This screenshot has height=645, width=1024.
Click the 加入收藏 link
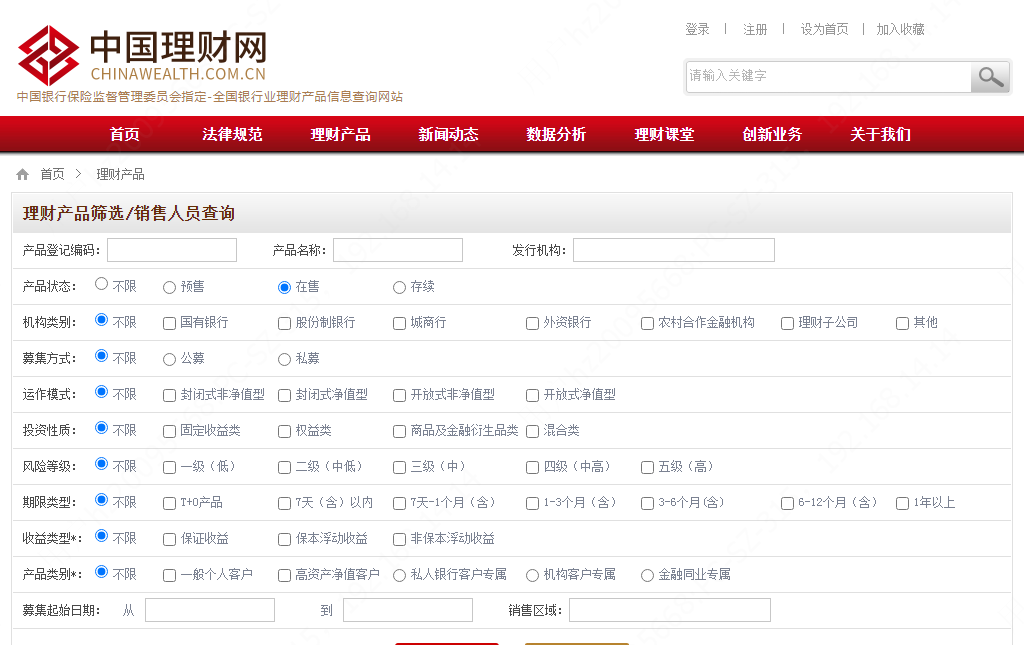pos(901,29)
